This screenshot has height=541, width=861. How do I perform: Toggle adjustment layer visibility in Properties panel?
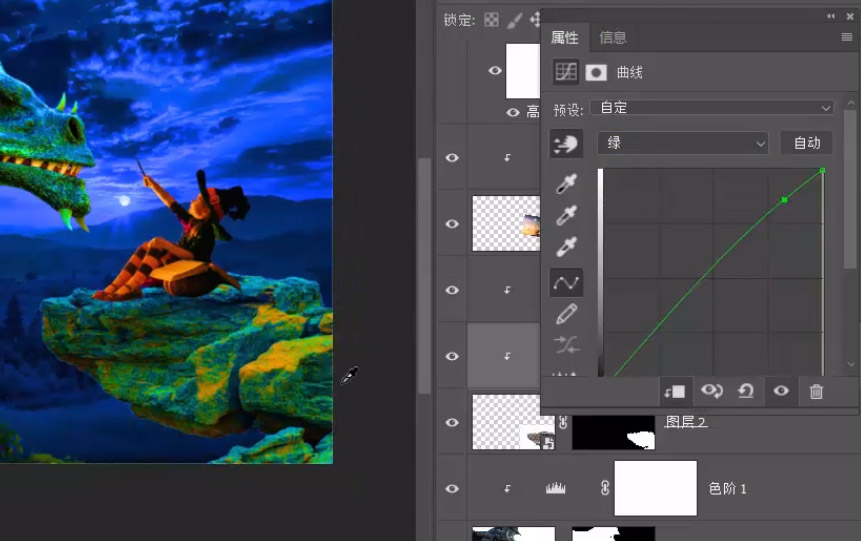[781, 391]
